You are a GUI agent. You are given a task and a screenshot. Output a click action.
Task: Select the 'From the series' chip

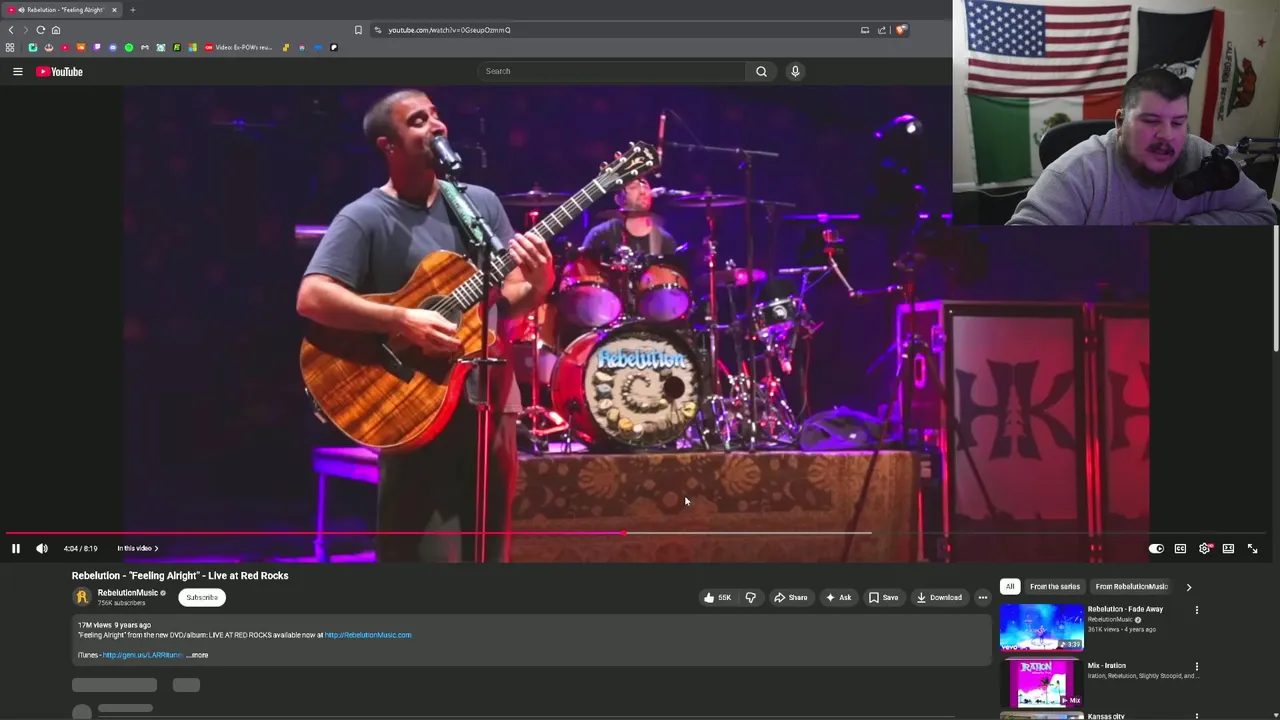[1055, 587]
